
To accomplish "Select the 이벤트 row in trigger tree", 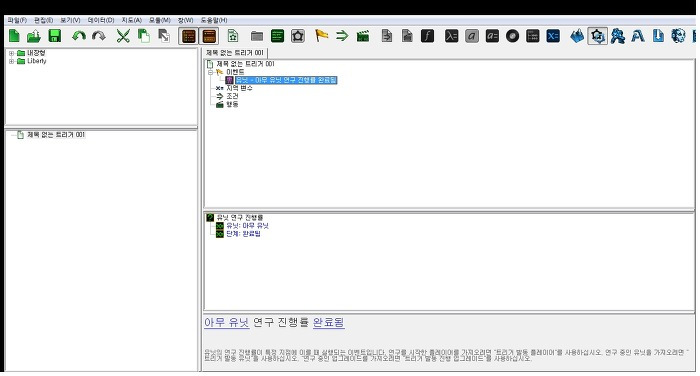I will coord(235,72).
